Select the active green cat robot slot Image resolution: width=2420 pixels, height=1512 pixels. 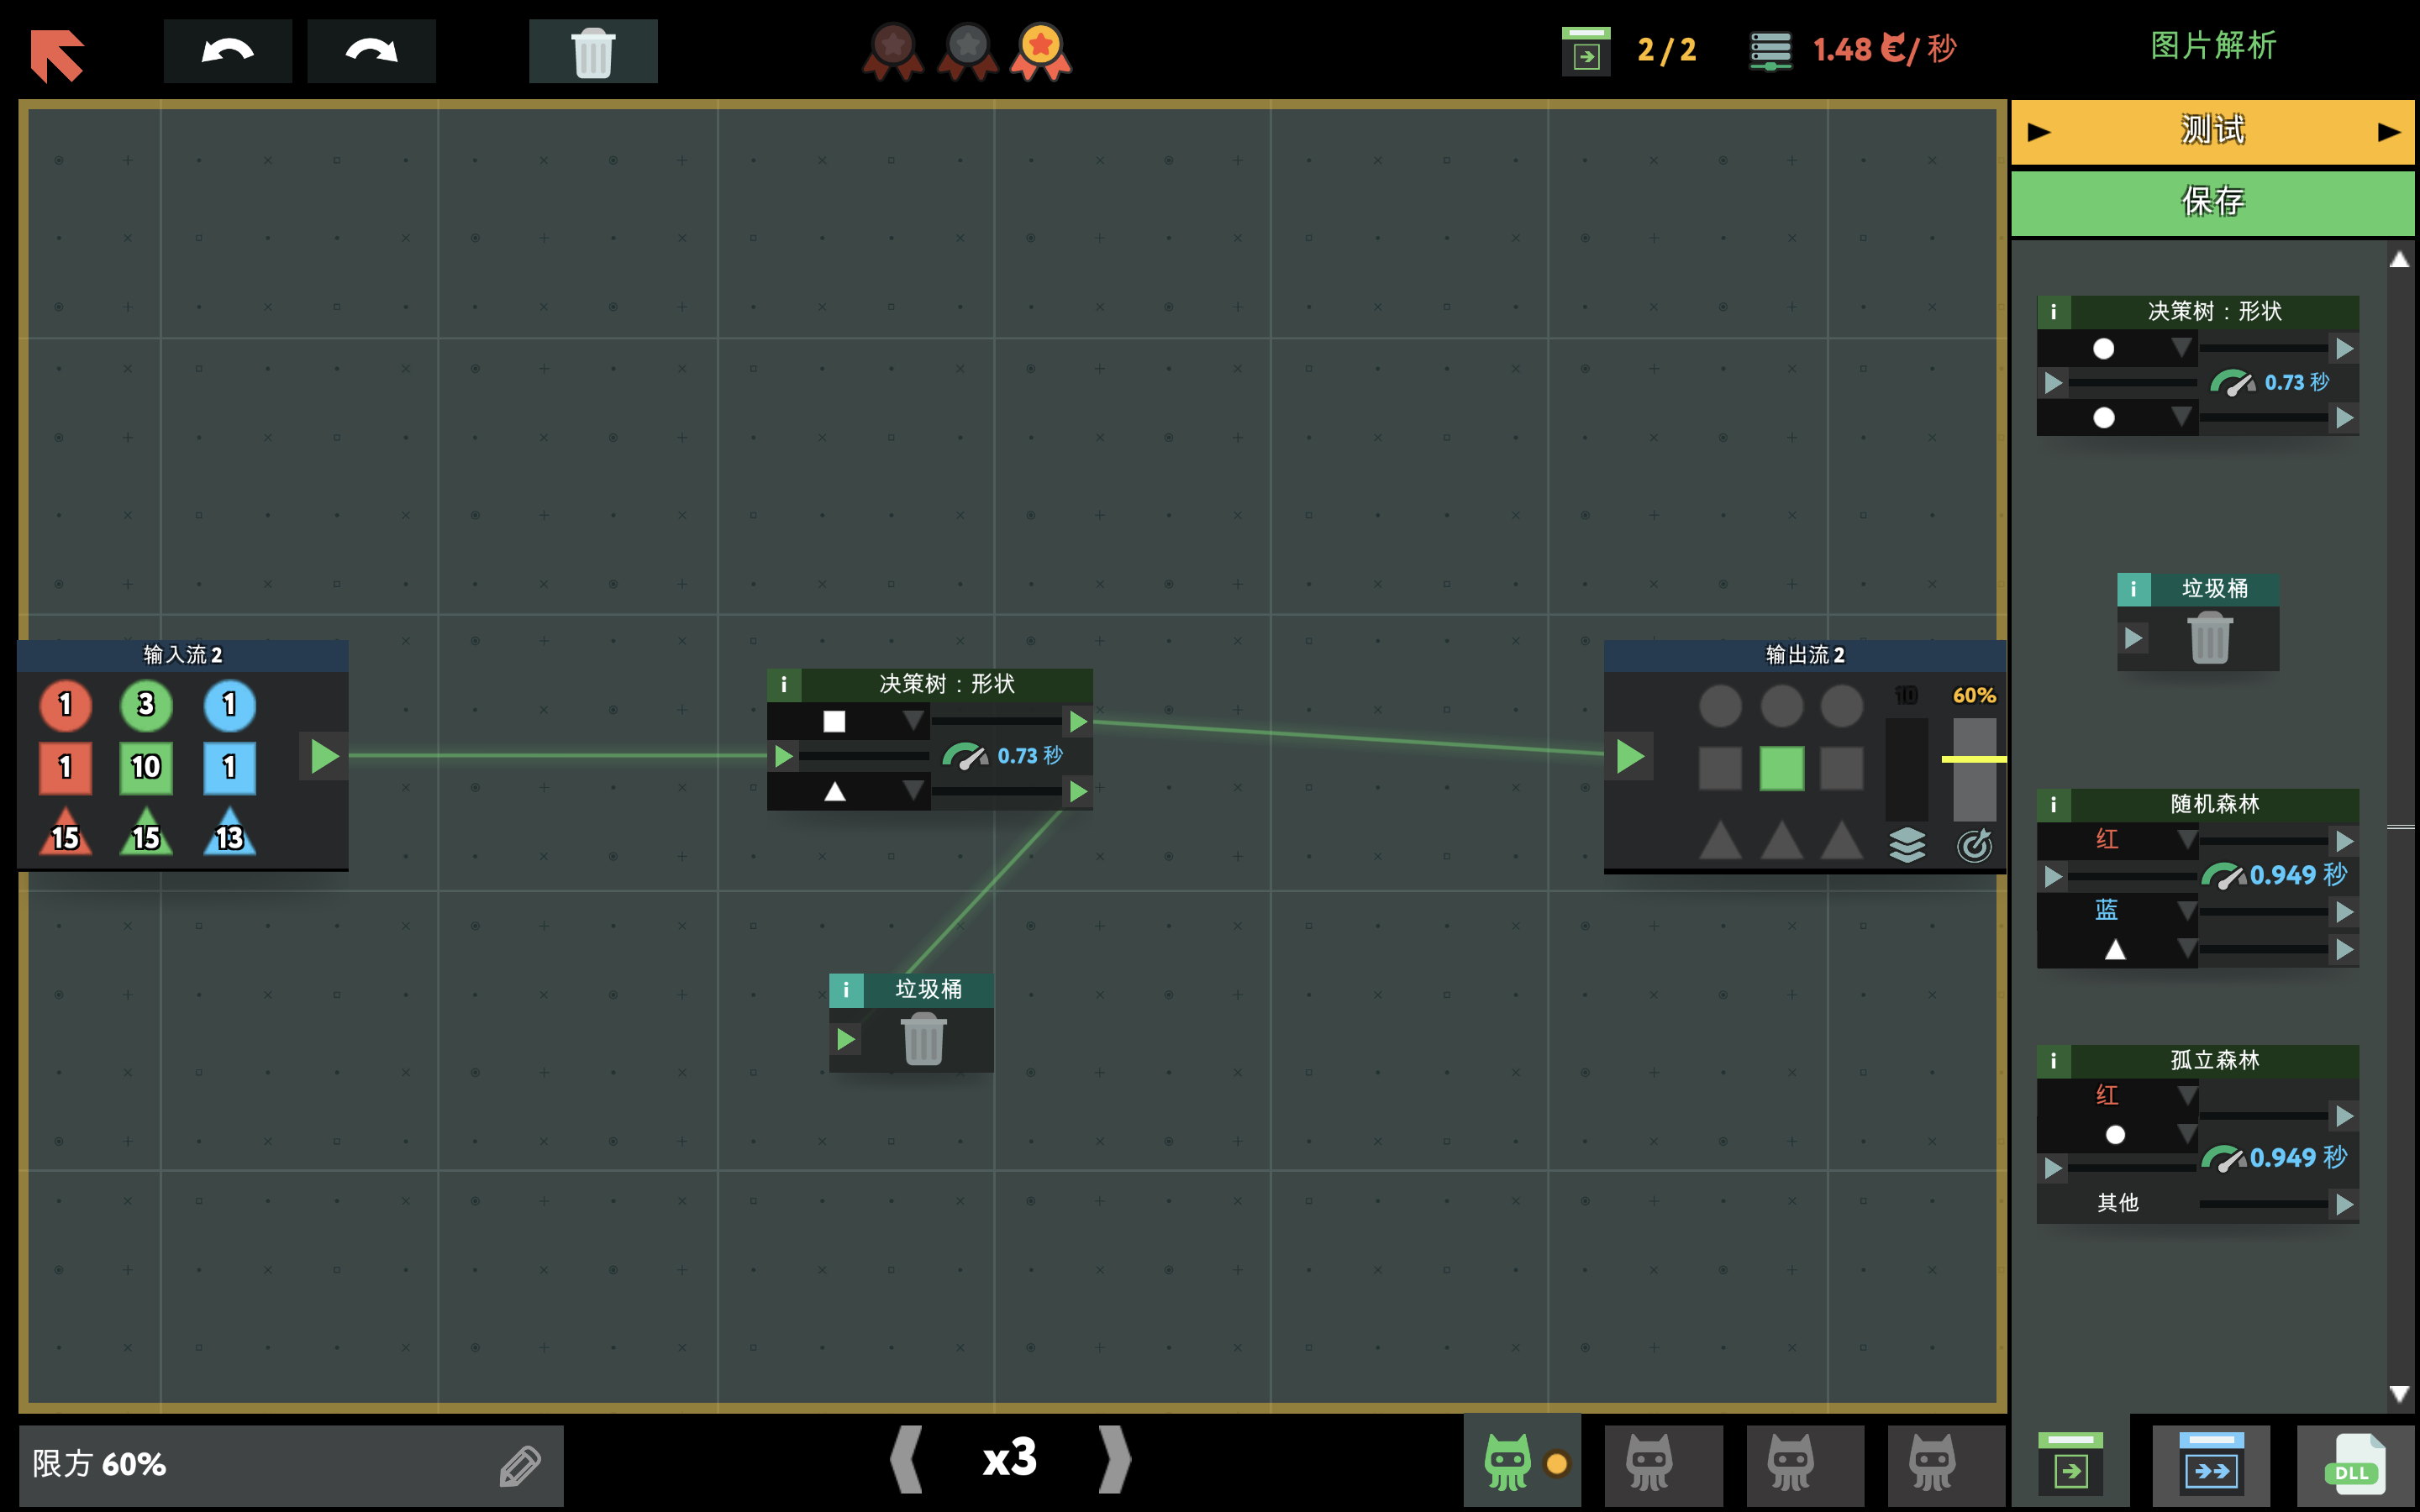[1509, 1463]
